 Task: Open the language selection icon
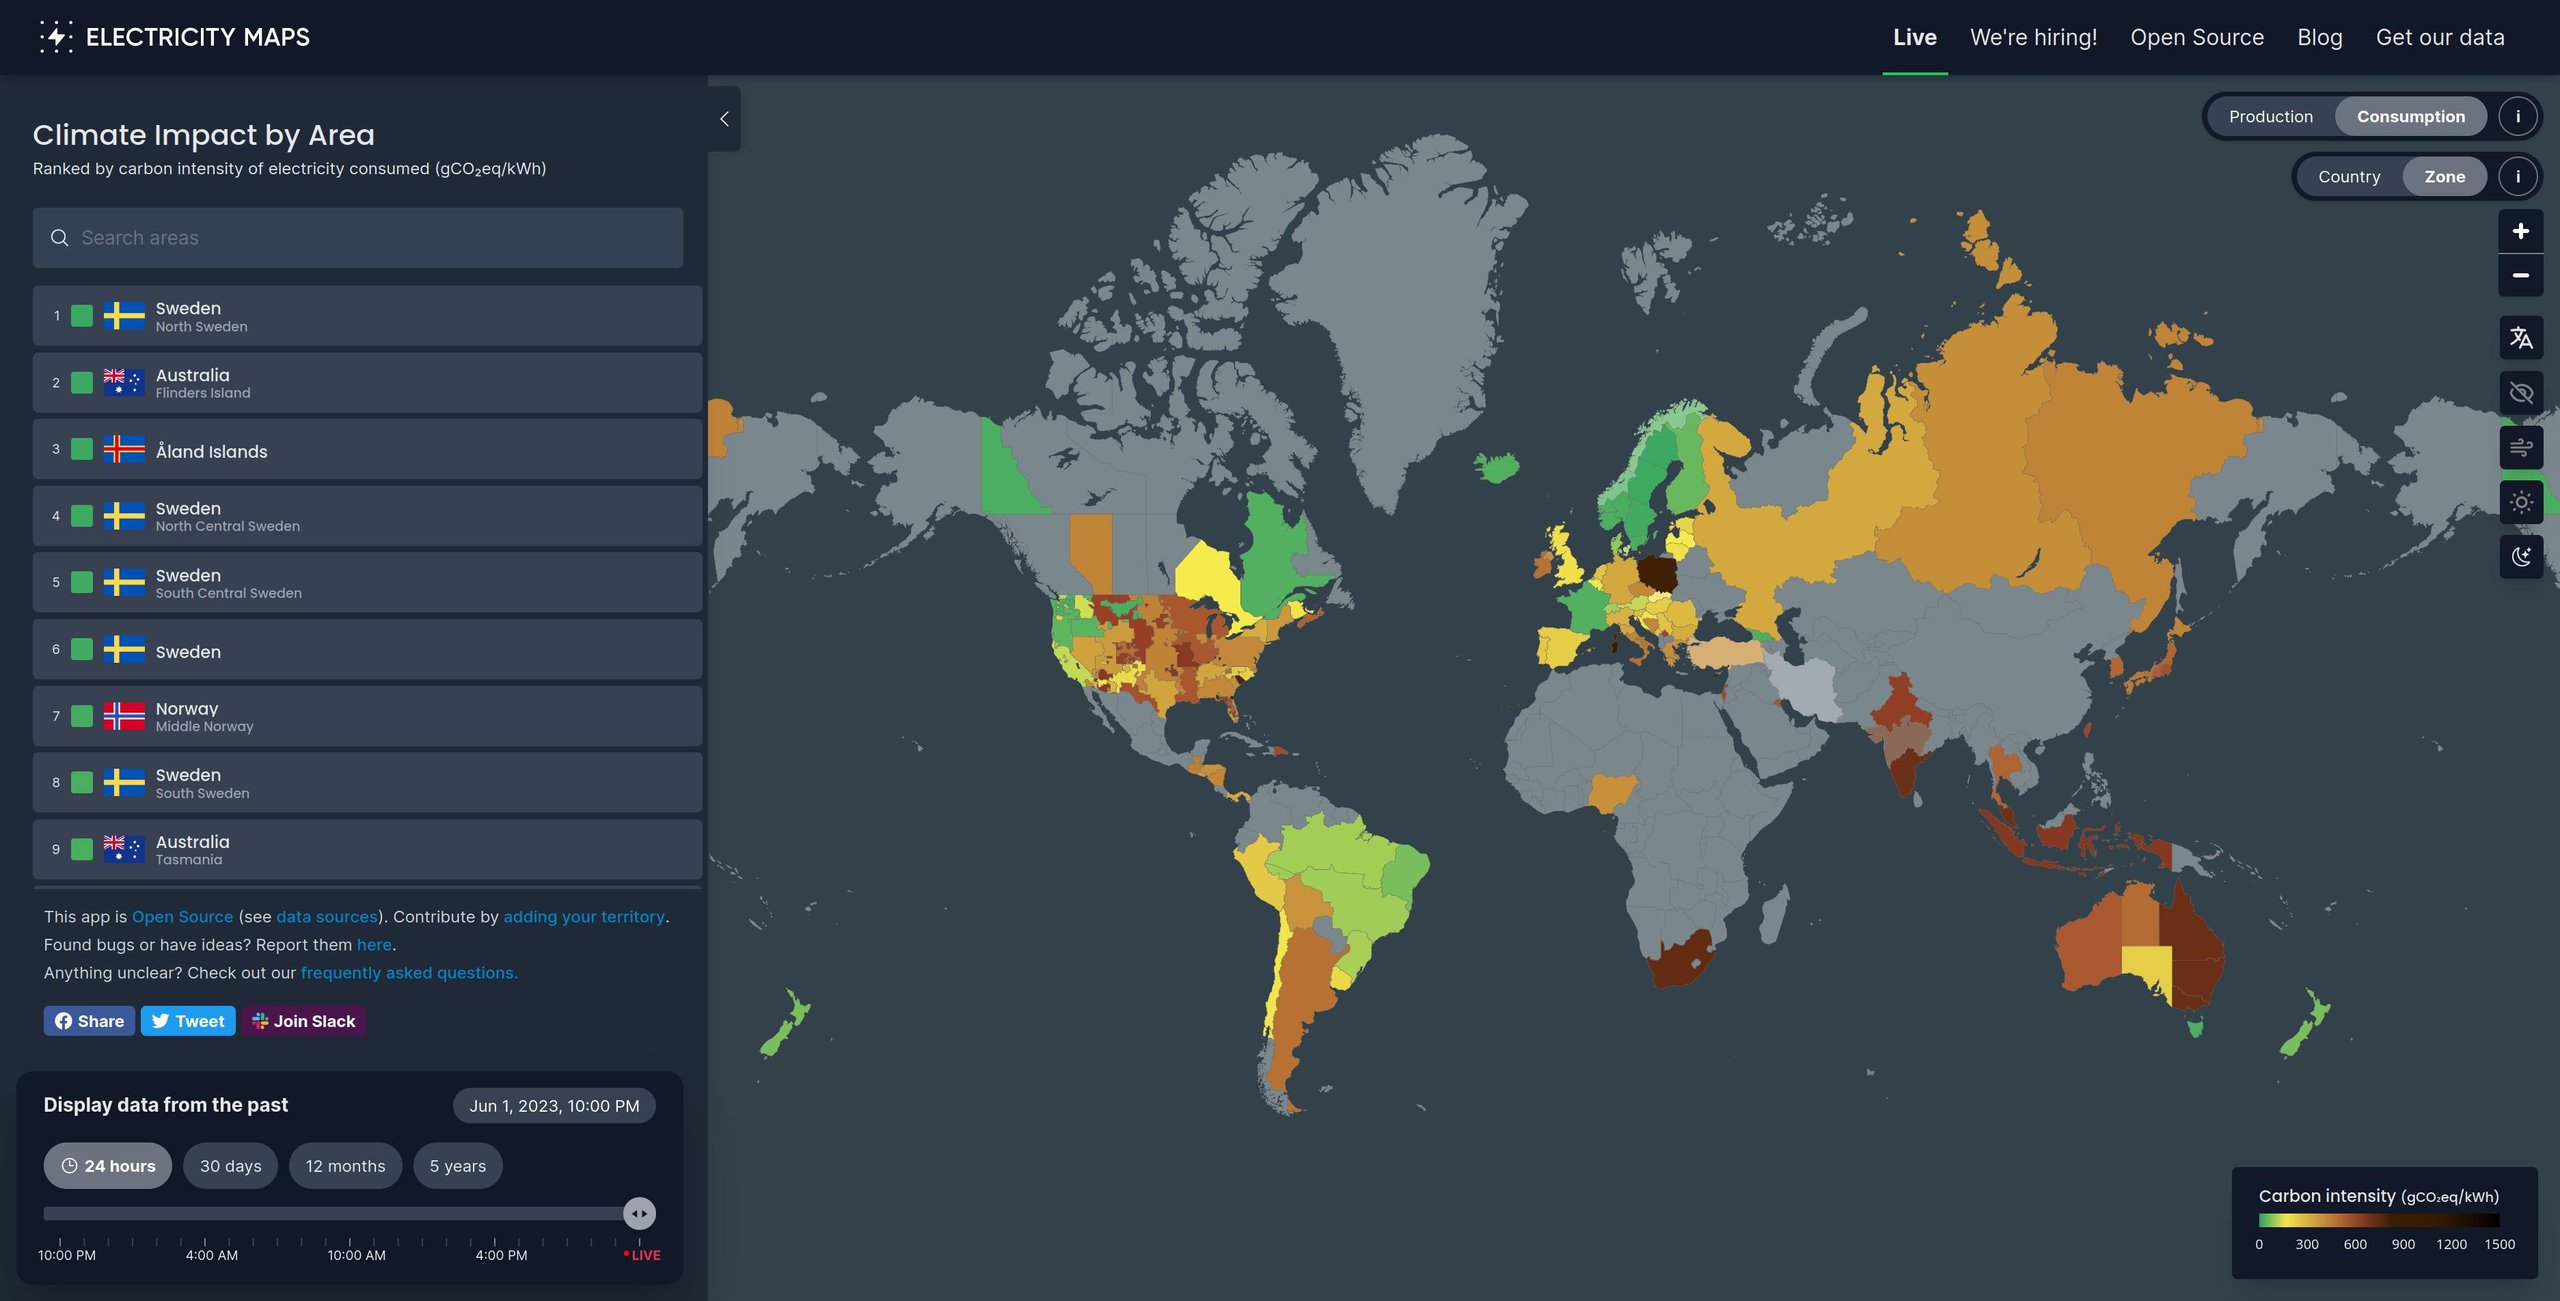pyautogui.click(x=2520, y=338)
